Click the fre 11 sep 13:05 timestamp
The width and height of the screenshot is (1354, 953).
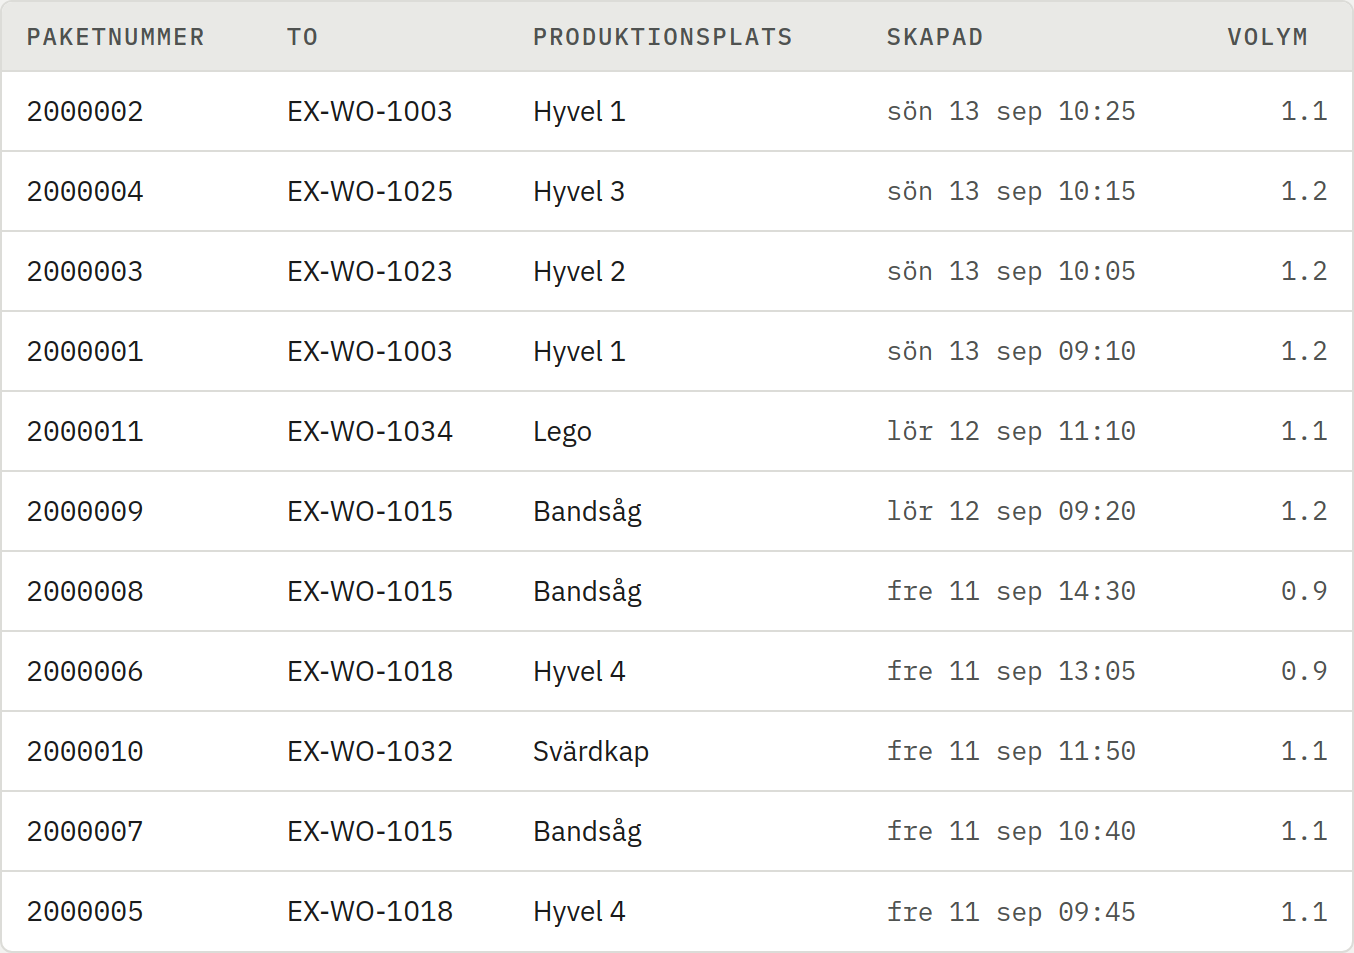(1011, 671)
